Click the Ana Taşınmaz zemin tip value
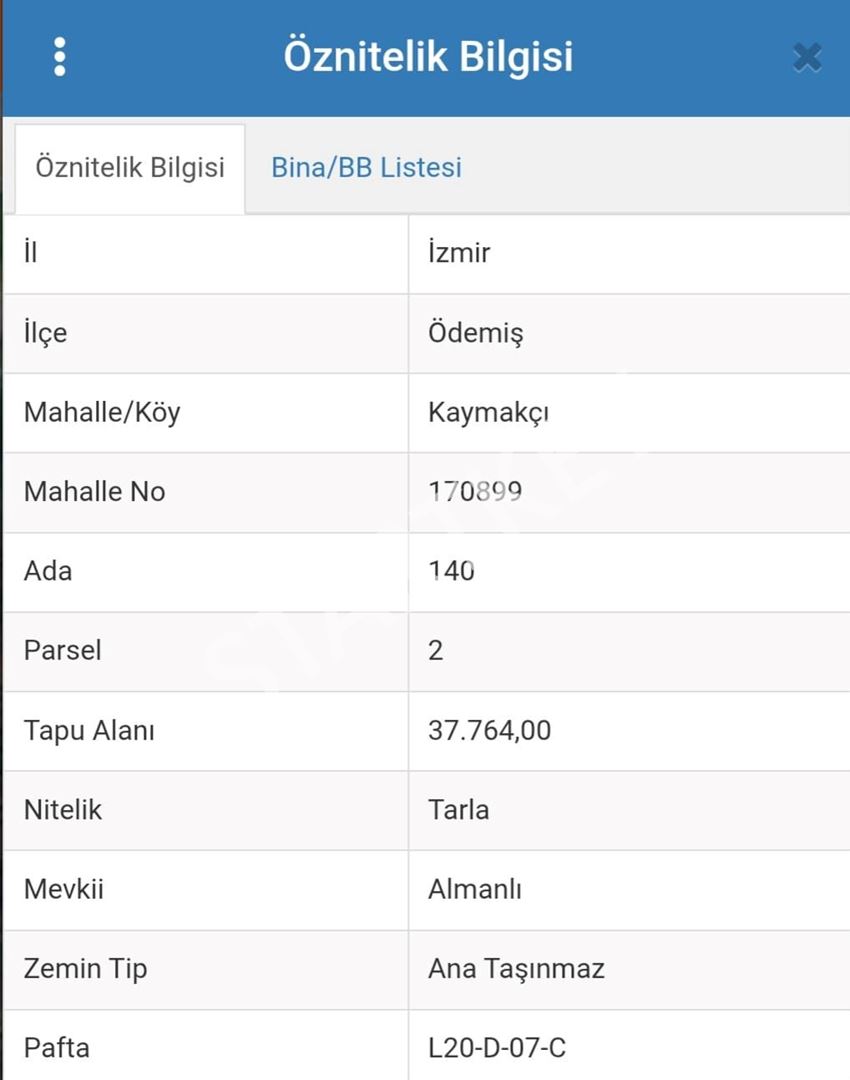 (516, 969)
